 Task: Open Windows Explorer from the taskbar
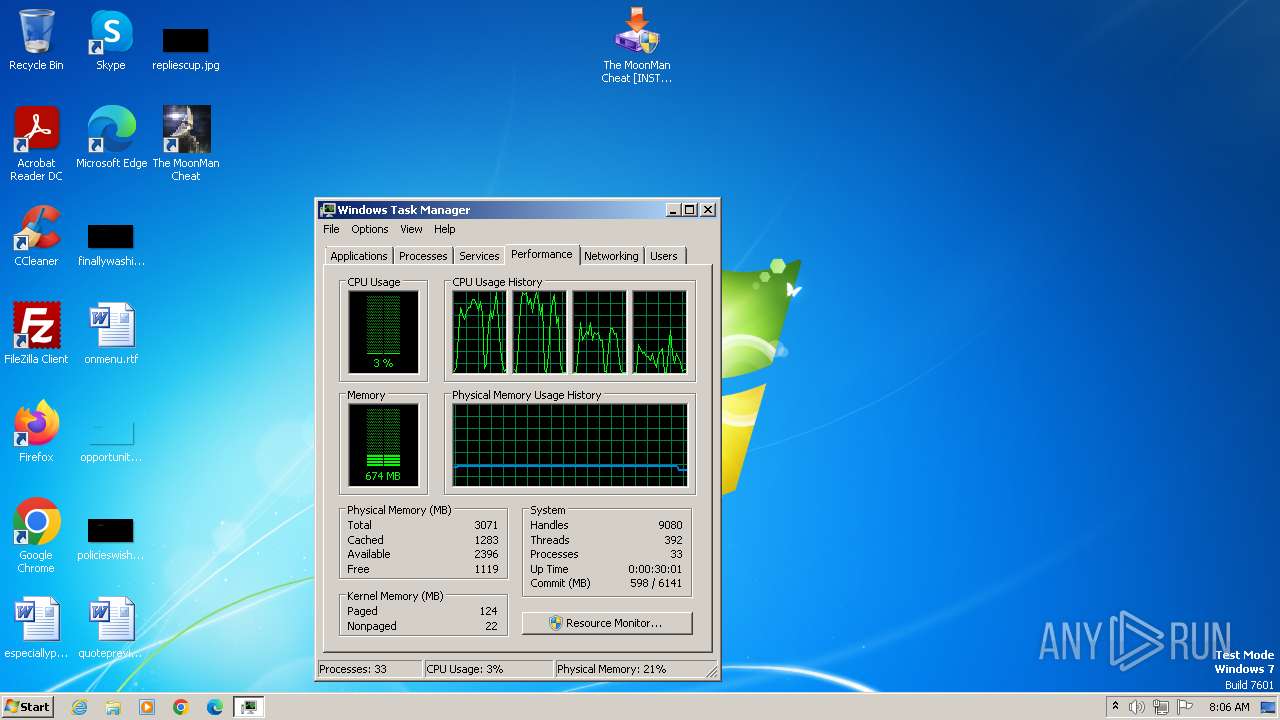coord(113,707)
